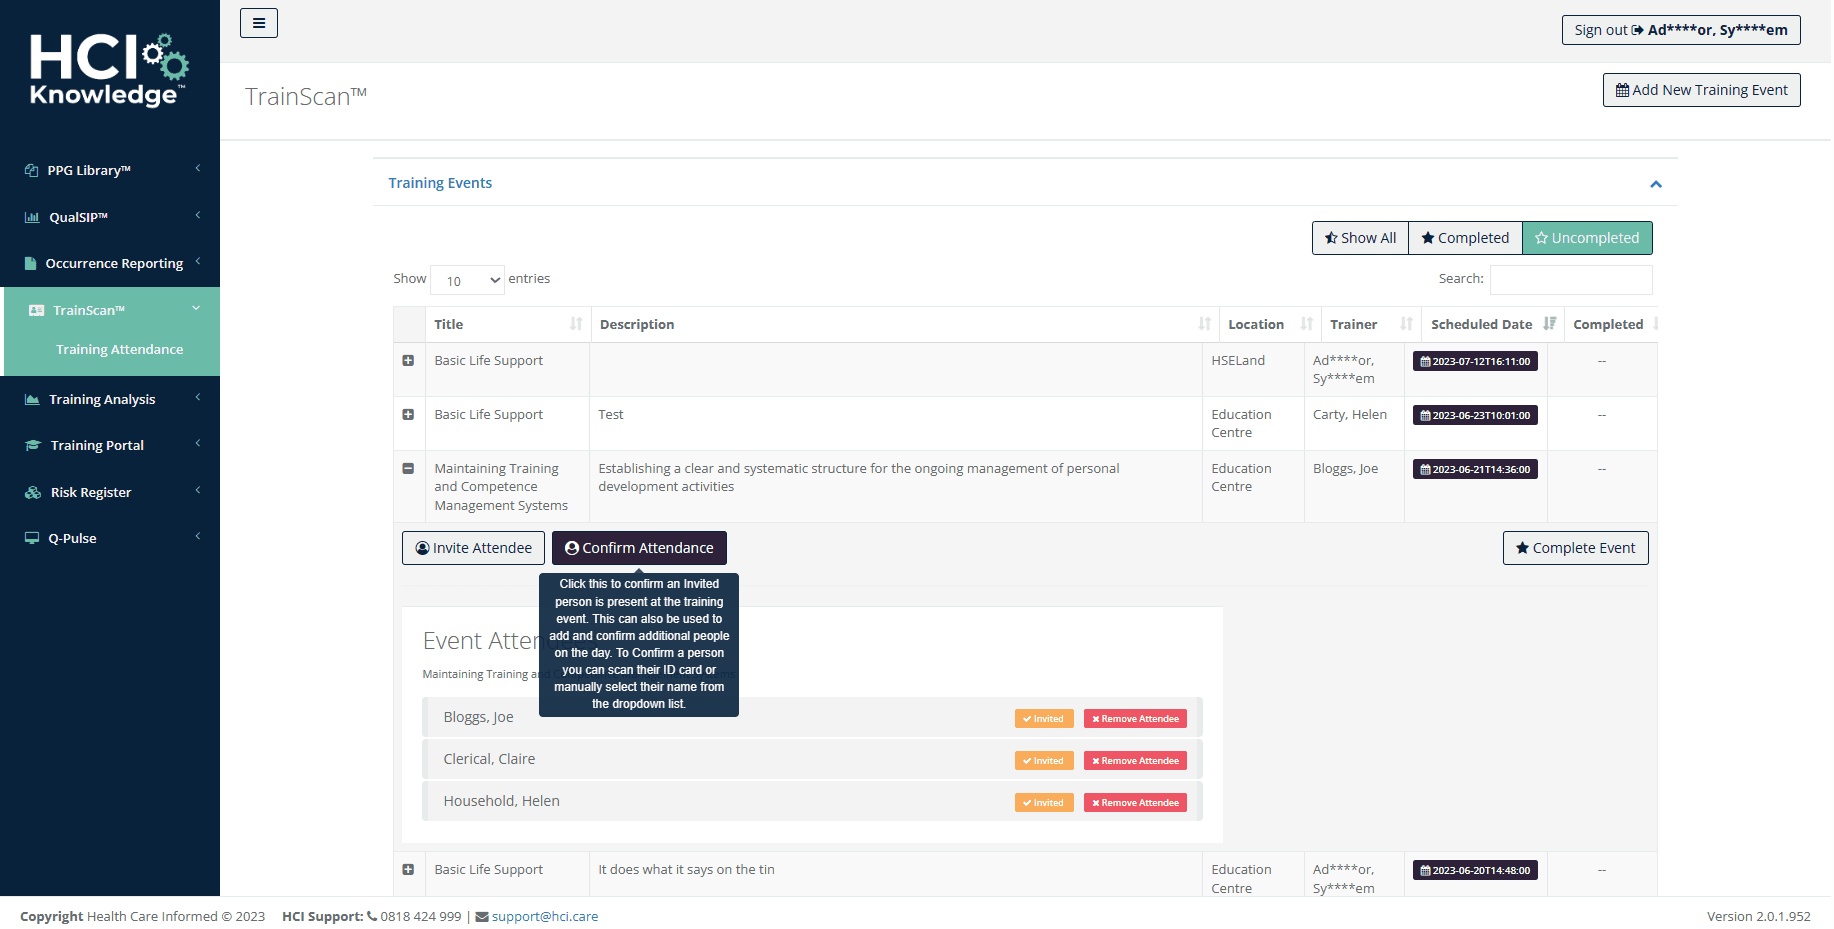This screenshot has width=1834, height=929.
Task: Toggle the Uncompleted events filter
Action: [1587, 238]
